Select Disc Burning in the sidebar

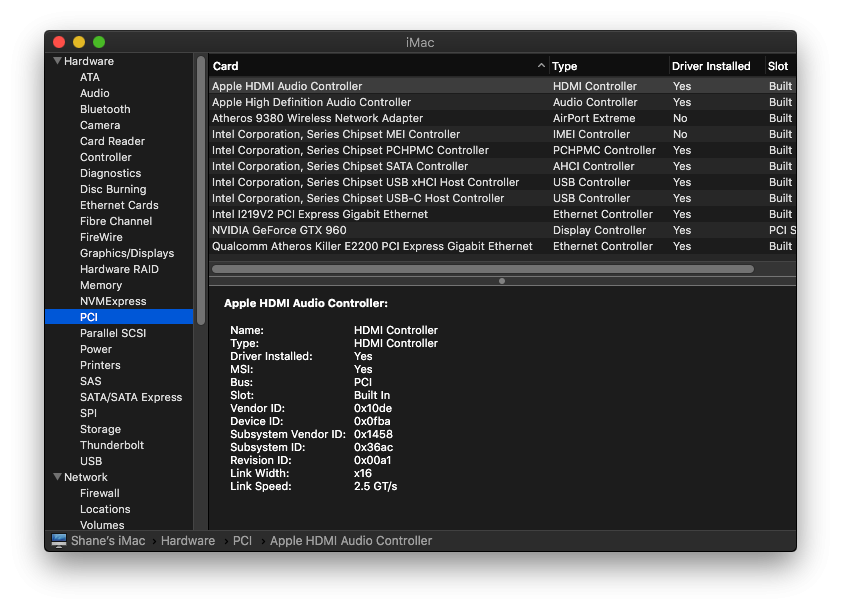click(113, 189)
